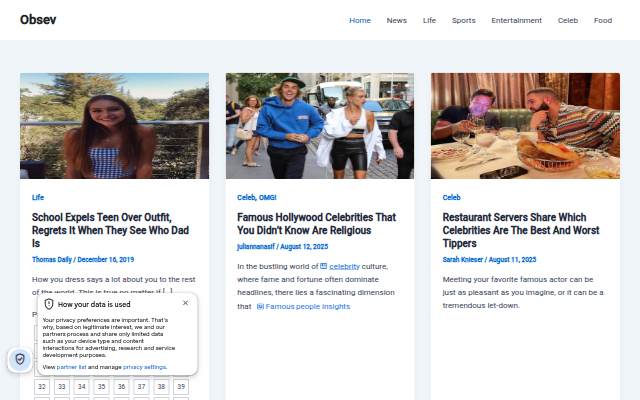This screenshot has height=400, width=640.
Task: Select number box 37
Action: pyautogui.click(x=141, y=387)
